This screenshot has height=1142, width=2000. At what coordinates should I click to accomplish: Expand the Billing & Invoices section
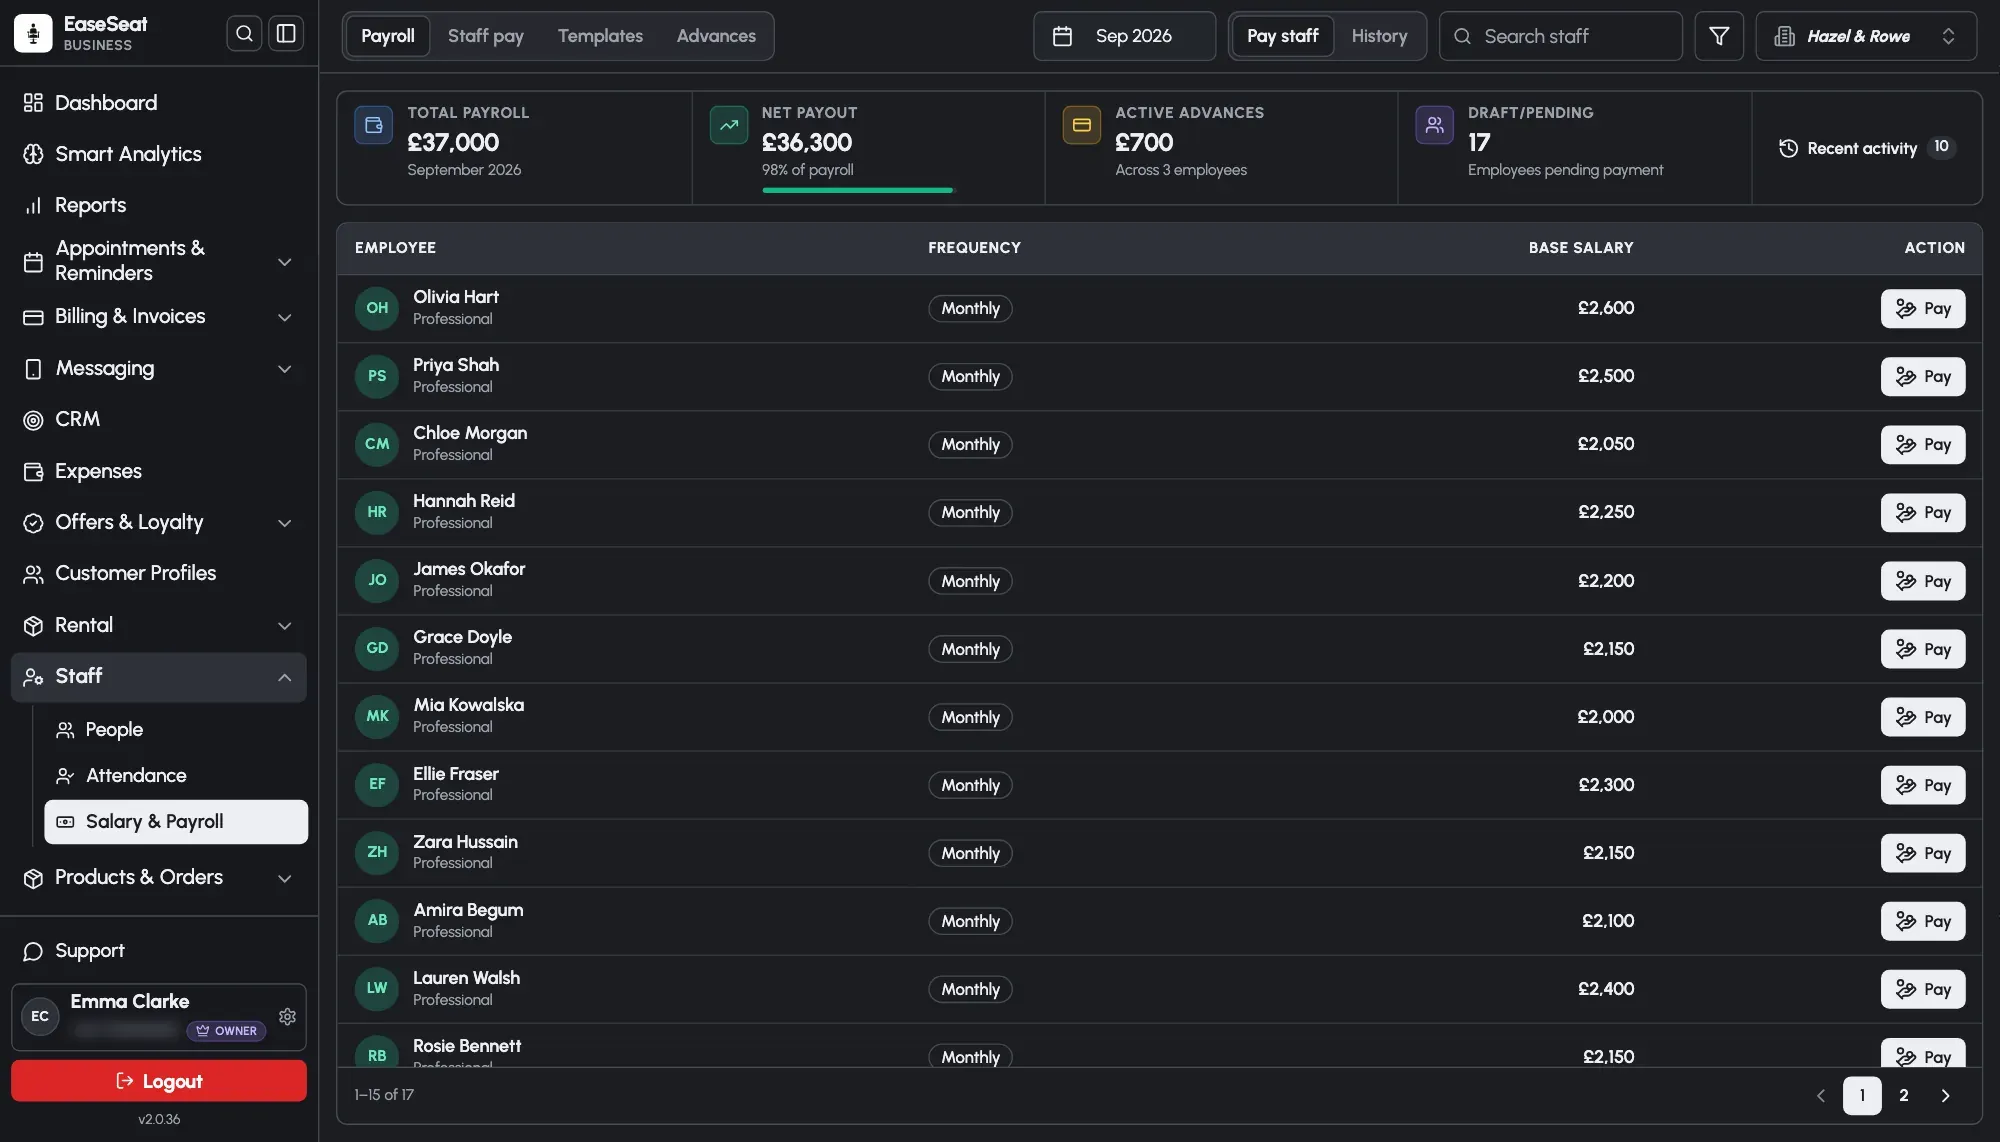pos(159,317)
